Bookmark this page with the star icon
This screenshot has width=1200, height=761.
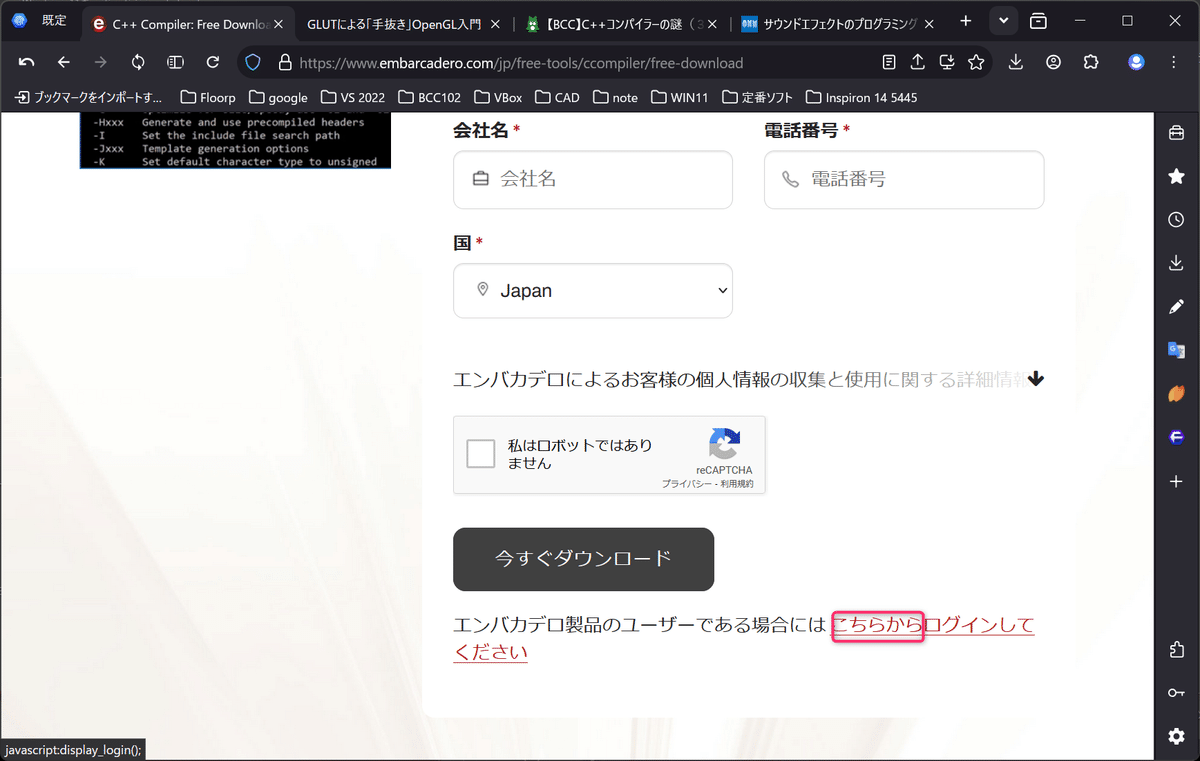pyautogui.click(x=976, y=62)
